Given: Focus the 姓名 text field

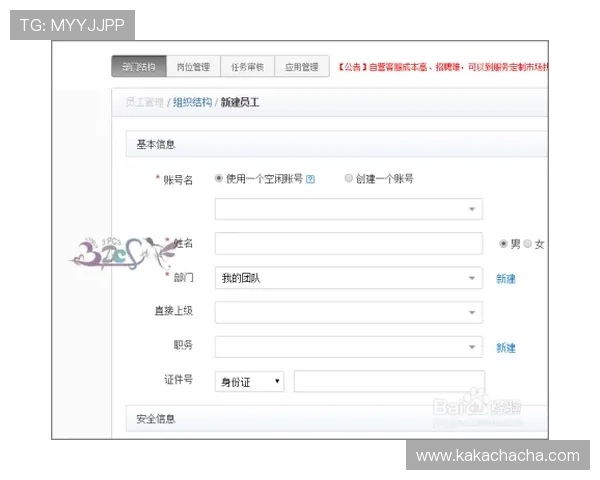Looking at the screenshot, I should pyautogui.click(x=349, y=243).
